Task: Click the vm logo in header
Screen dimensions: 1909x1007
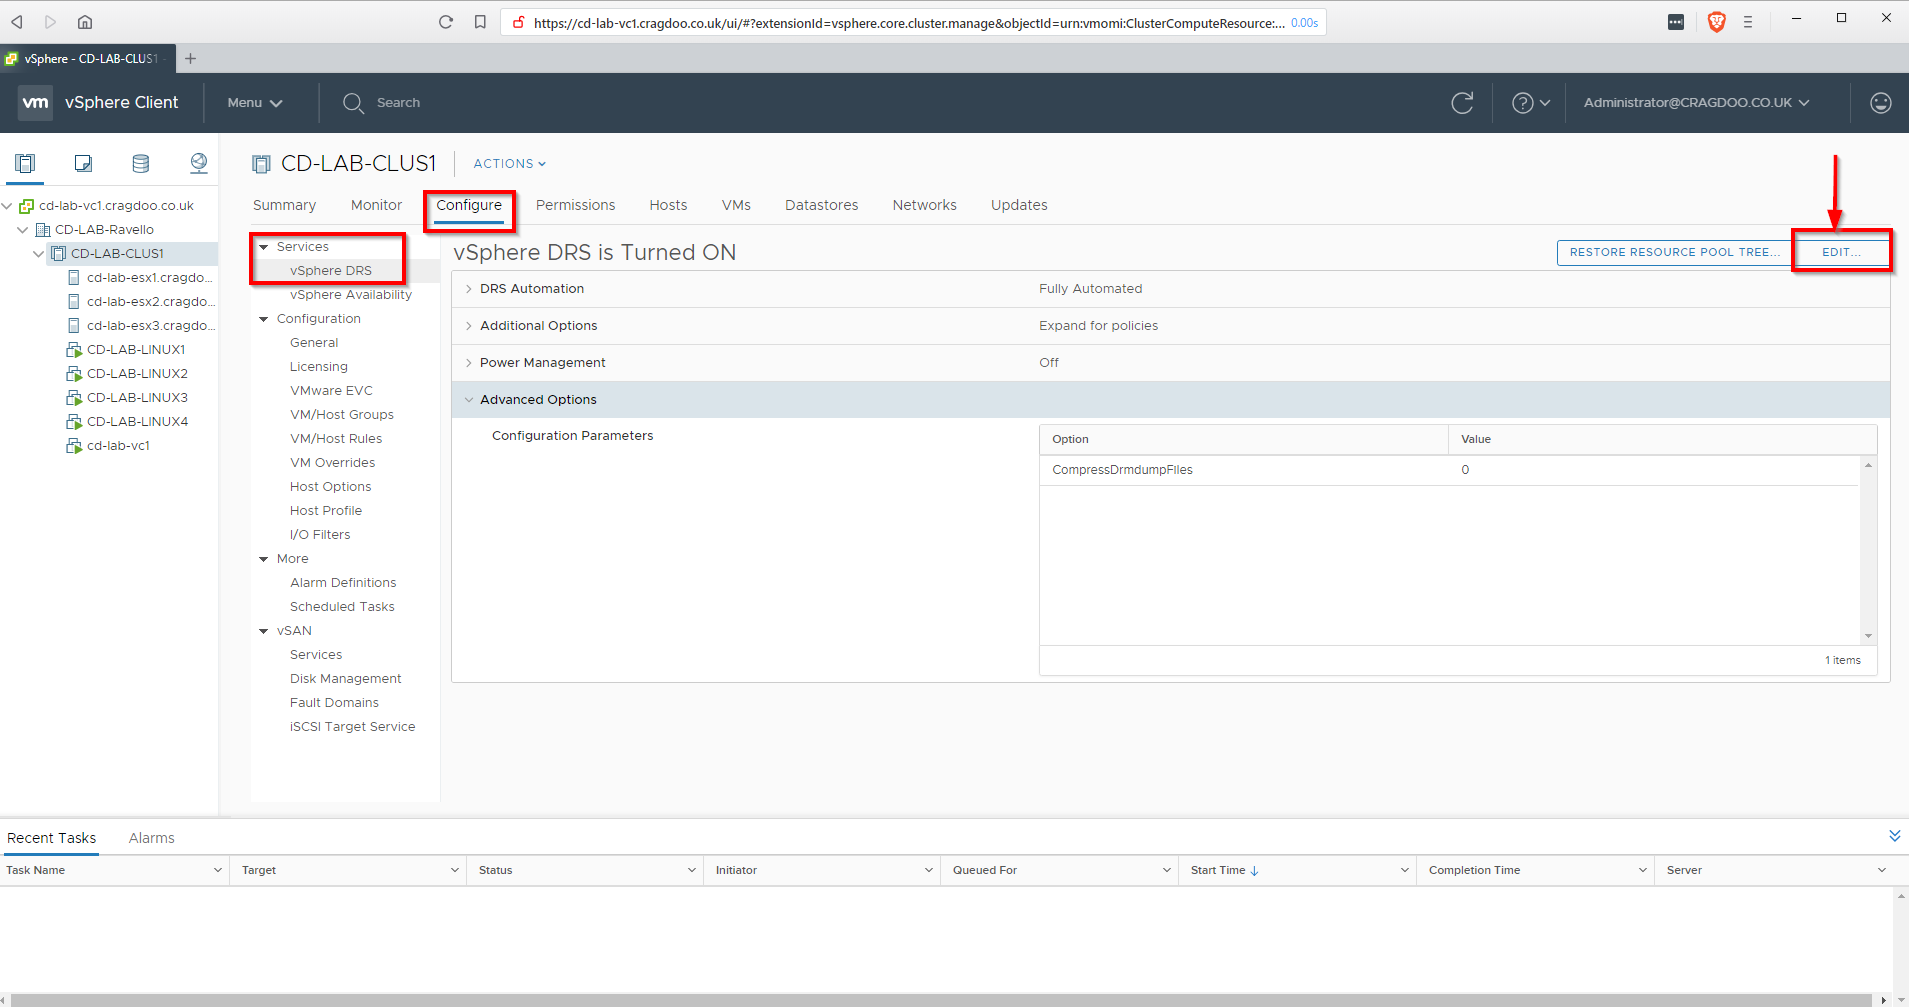Action: click(35, 102)
